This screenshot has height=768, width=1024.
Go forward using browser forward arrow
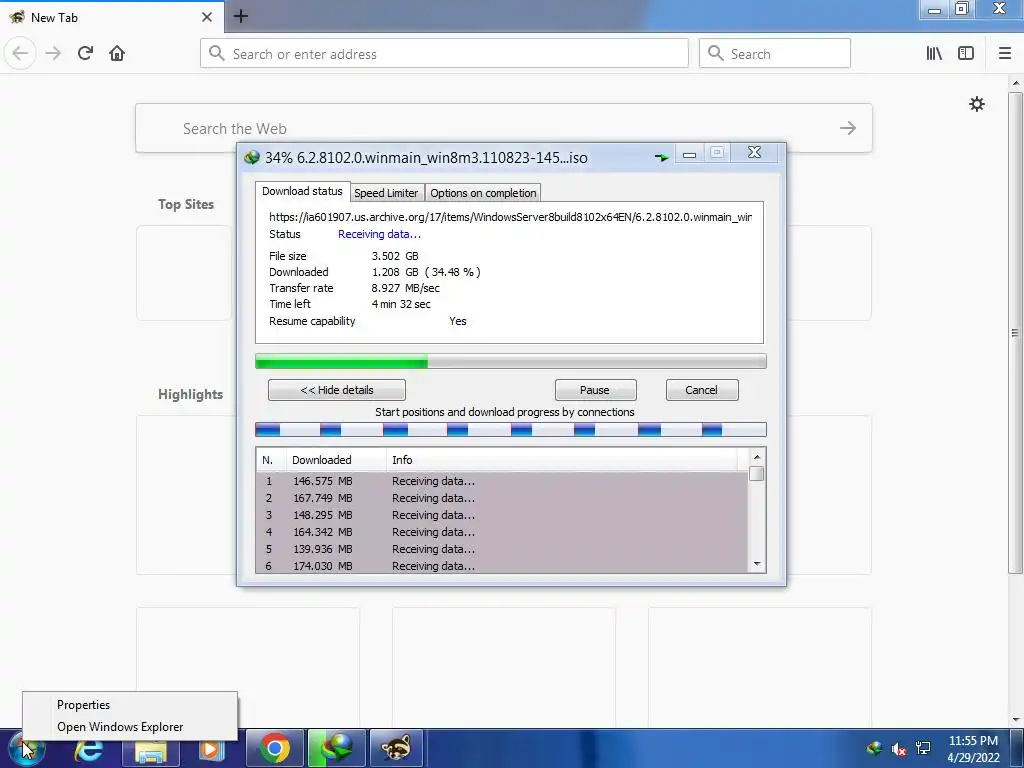[x=53, y=53]
